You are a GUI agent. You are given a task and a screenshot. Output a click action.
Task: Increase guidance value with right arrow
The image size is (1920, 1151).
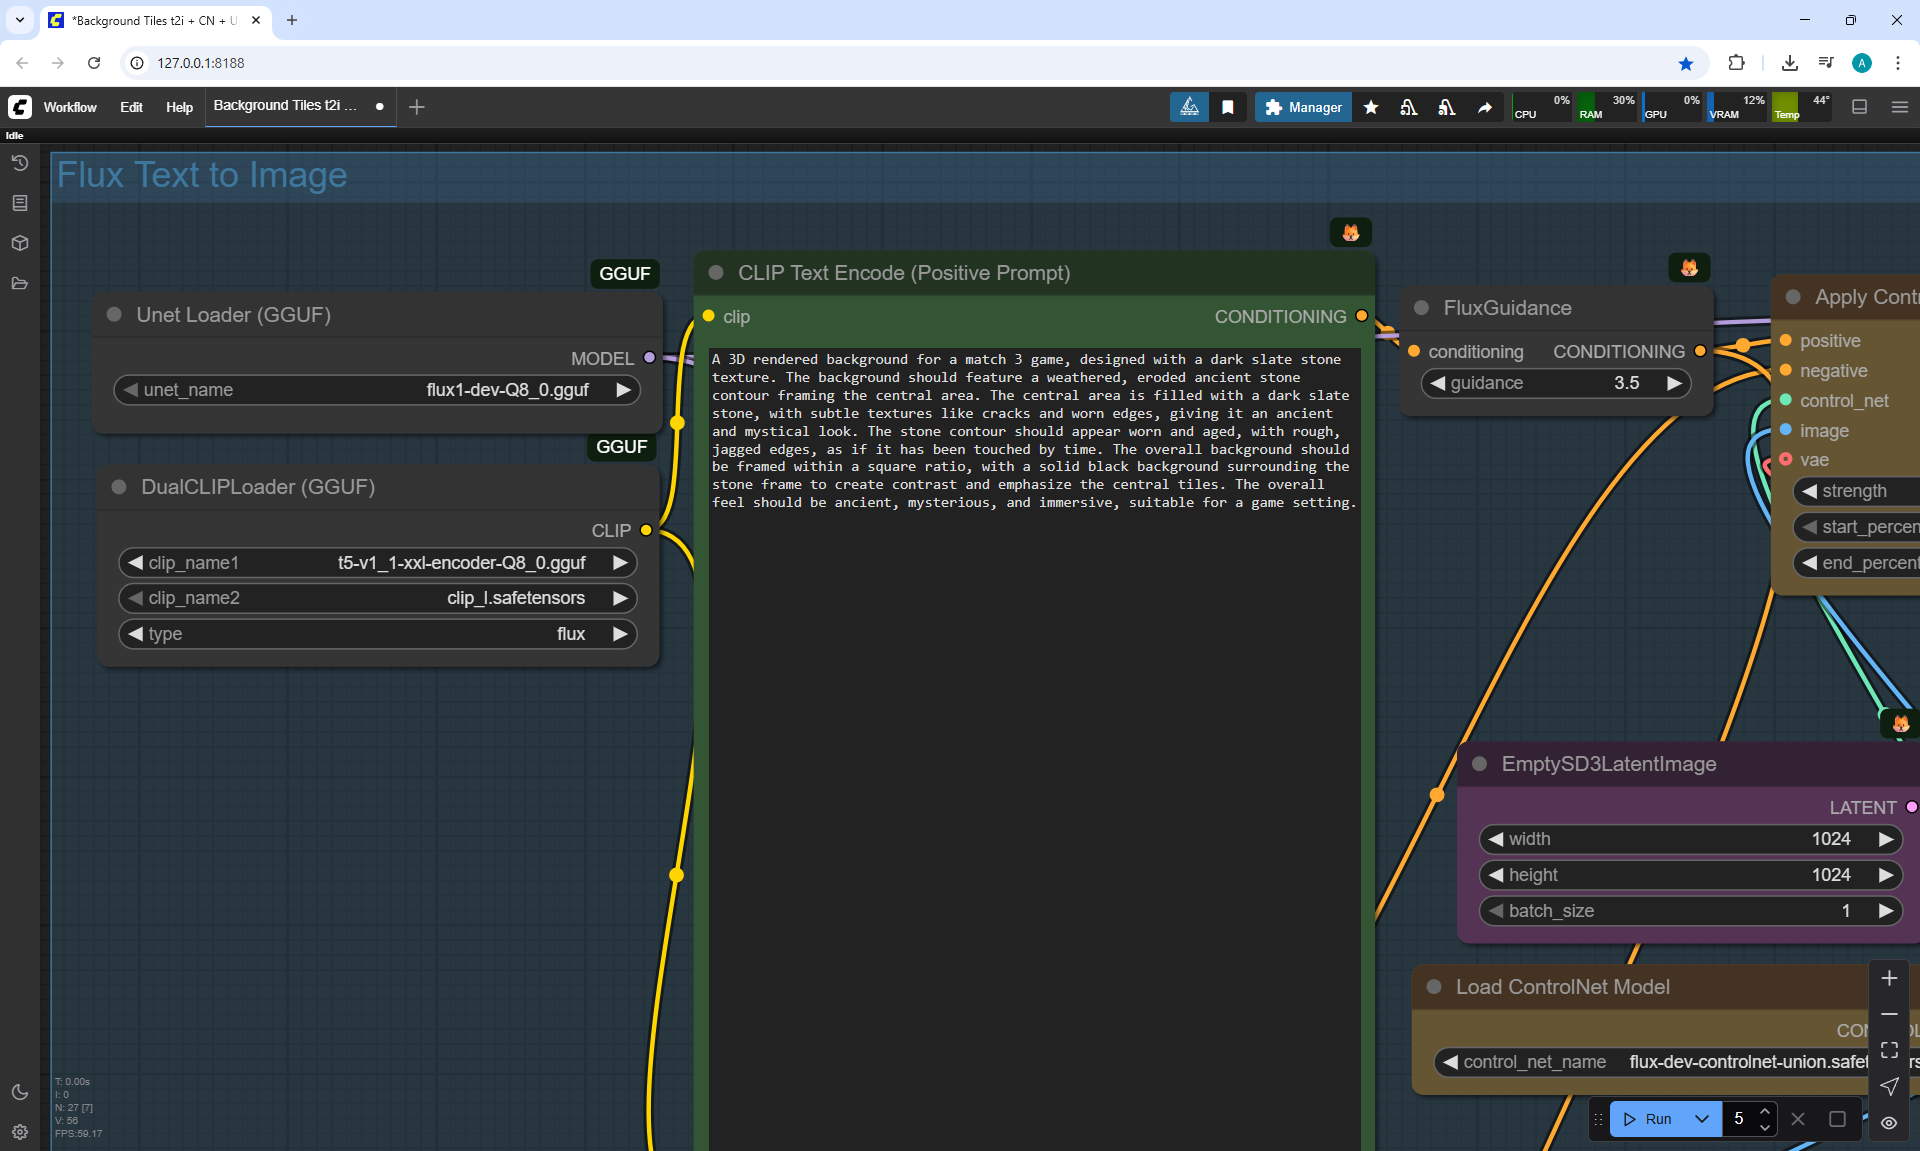tap(1673, 383)
